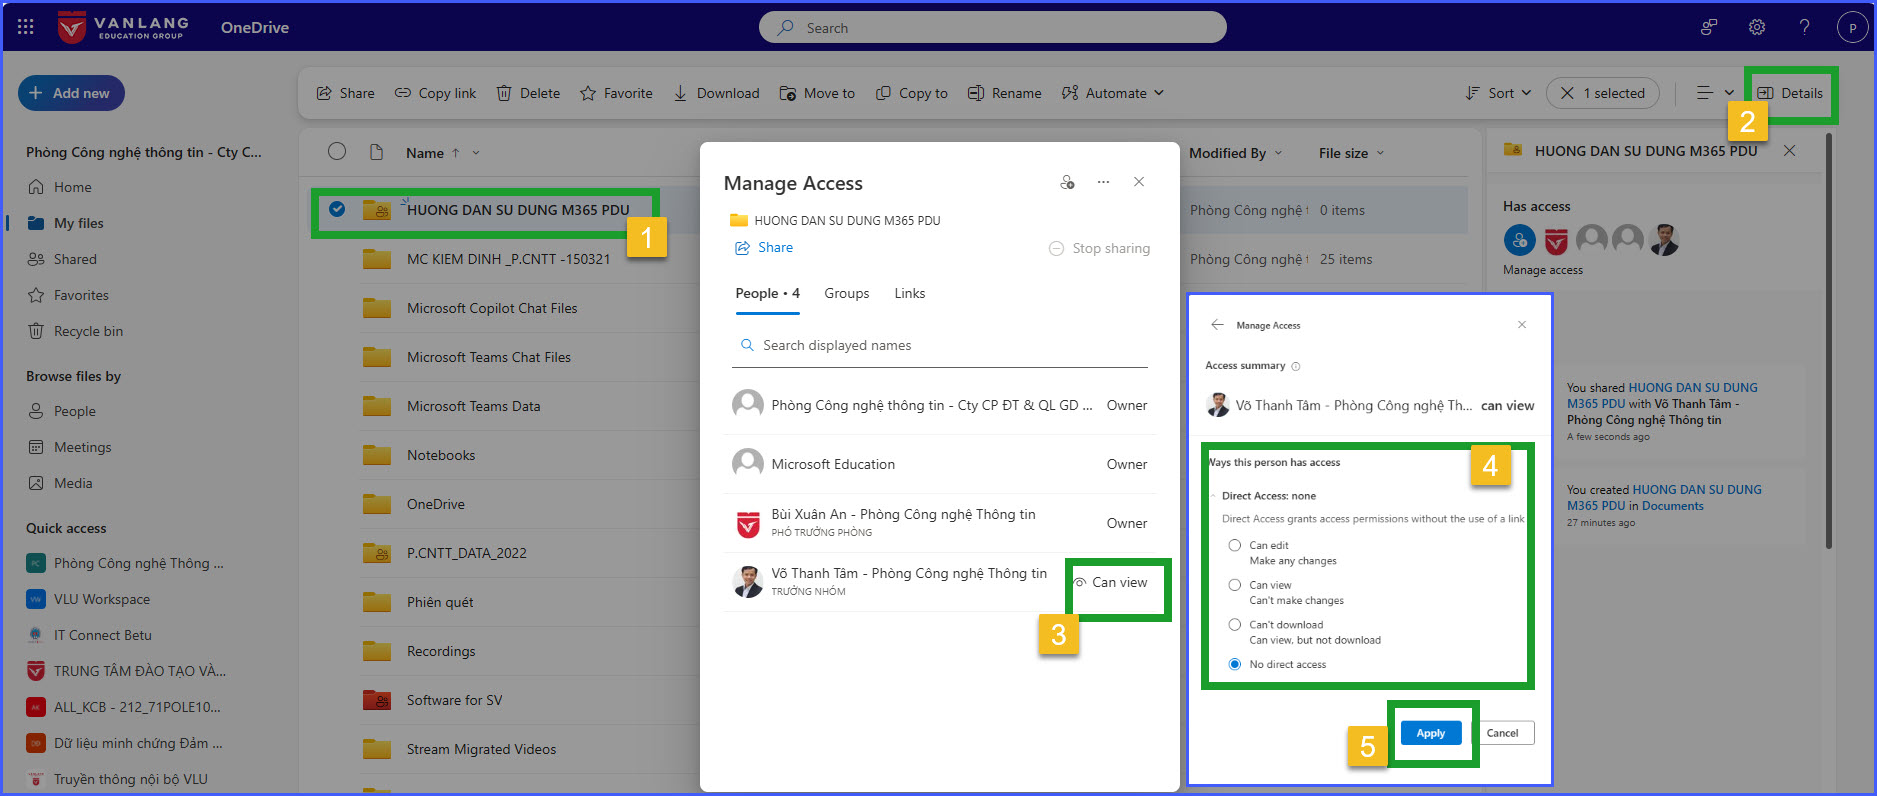1877x796 pixels.
Task: Click the Share toolbar button
Action: click(345, 93)
